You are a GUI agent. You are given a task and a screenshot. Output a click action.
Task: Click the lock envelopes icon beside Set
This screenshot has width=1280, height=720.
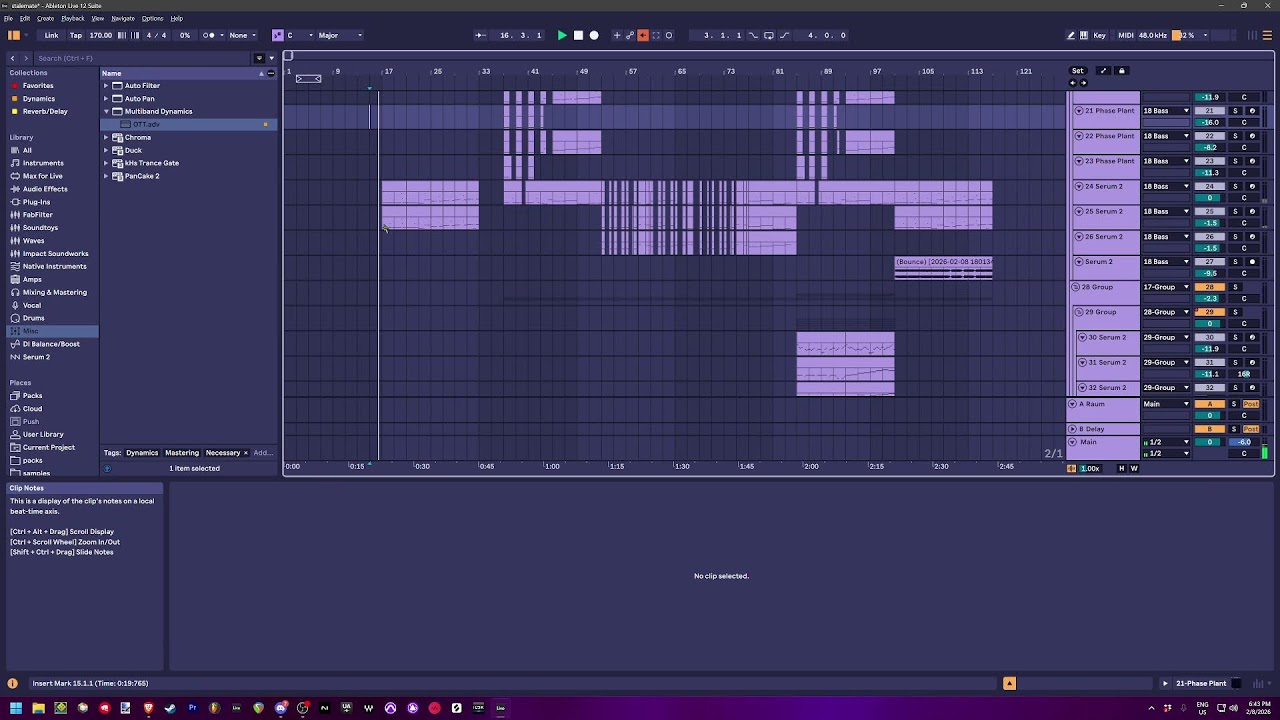click(1121, 71)
